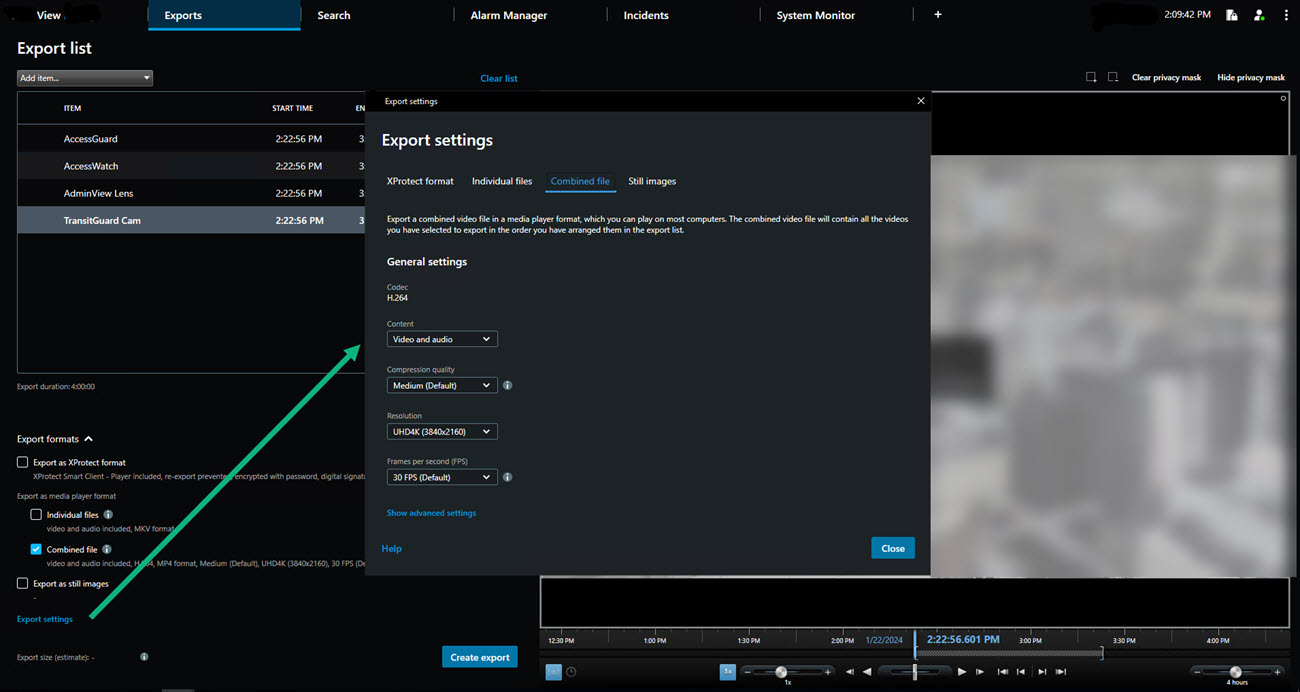Open the user account status icon
The image size is (1300, 692).
[x=1259, y=15]
